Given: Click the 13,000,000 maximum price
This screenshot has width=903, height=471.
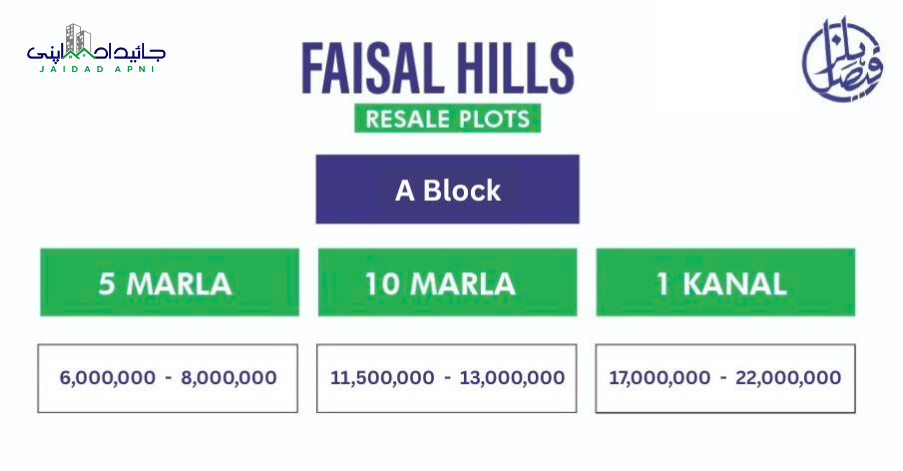Looking at the screenshot, I should coord(513,378).
